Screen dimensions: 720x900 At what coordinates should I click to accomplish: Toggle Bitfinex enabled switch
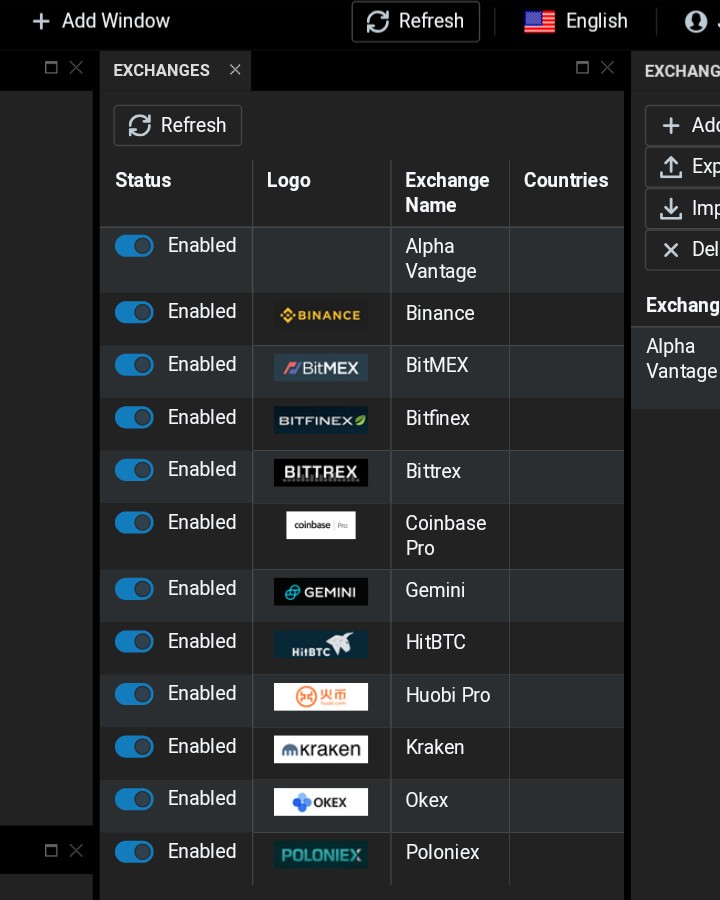[134, 417]
